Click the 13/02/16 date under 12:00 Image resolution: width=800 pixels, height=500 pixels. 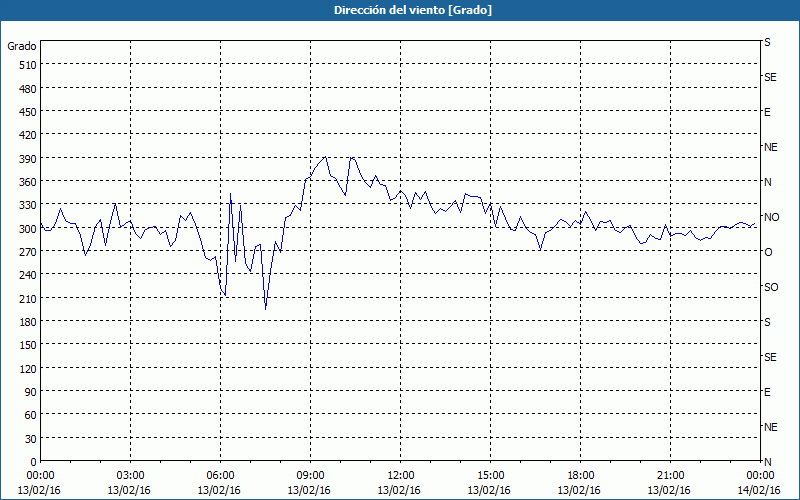tap(399, 490)
